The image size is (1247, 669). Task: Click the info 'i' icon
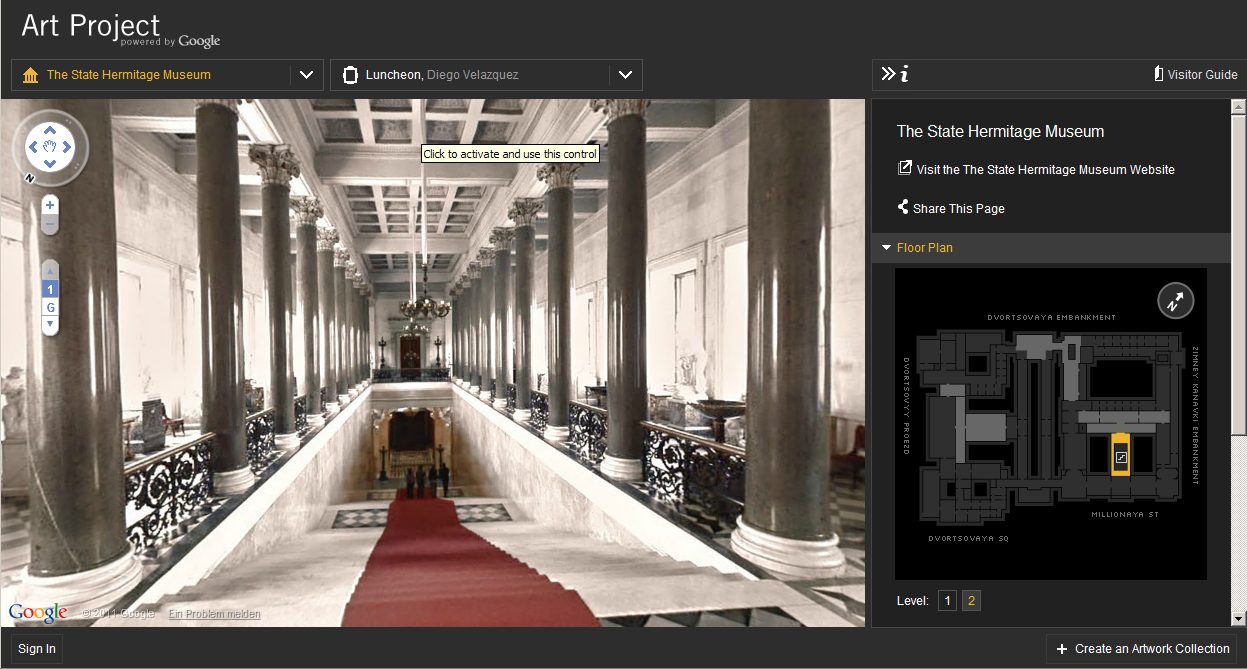click(x=904, y=73)
